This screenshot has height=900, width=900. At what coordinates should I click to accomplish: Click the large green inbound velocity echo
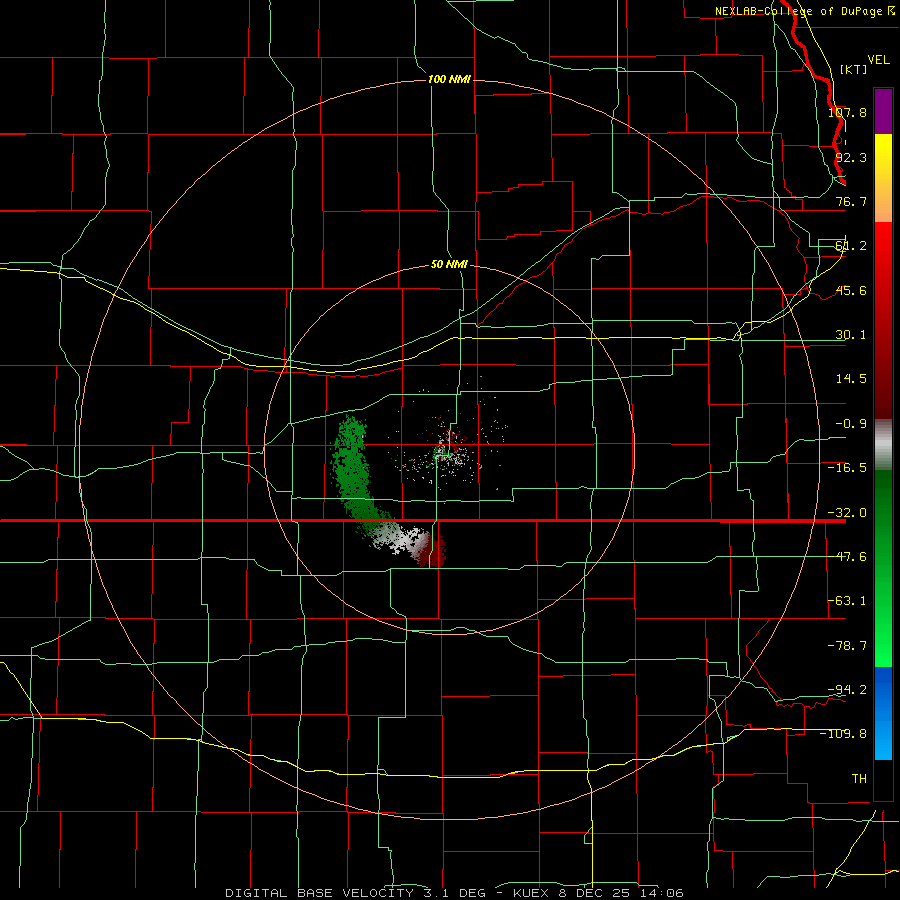(350, 470)
